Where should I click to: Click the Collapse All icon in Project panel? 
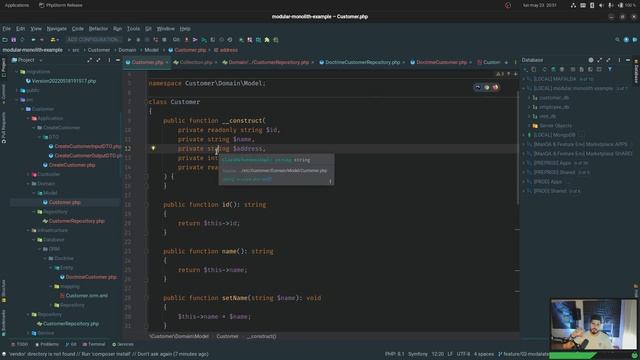click(98, 60)
